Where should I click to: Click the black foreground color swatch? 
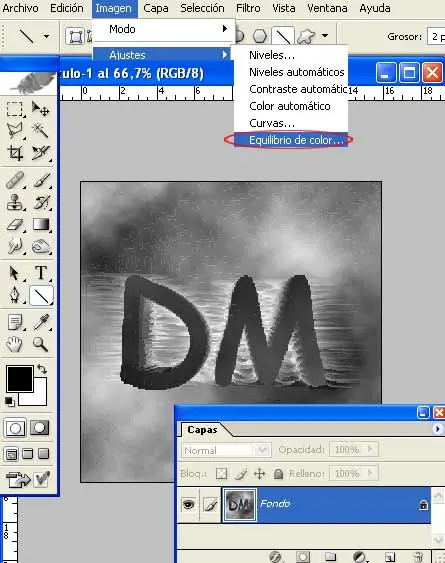[x=20, y=378]
